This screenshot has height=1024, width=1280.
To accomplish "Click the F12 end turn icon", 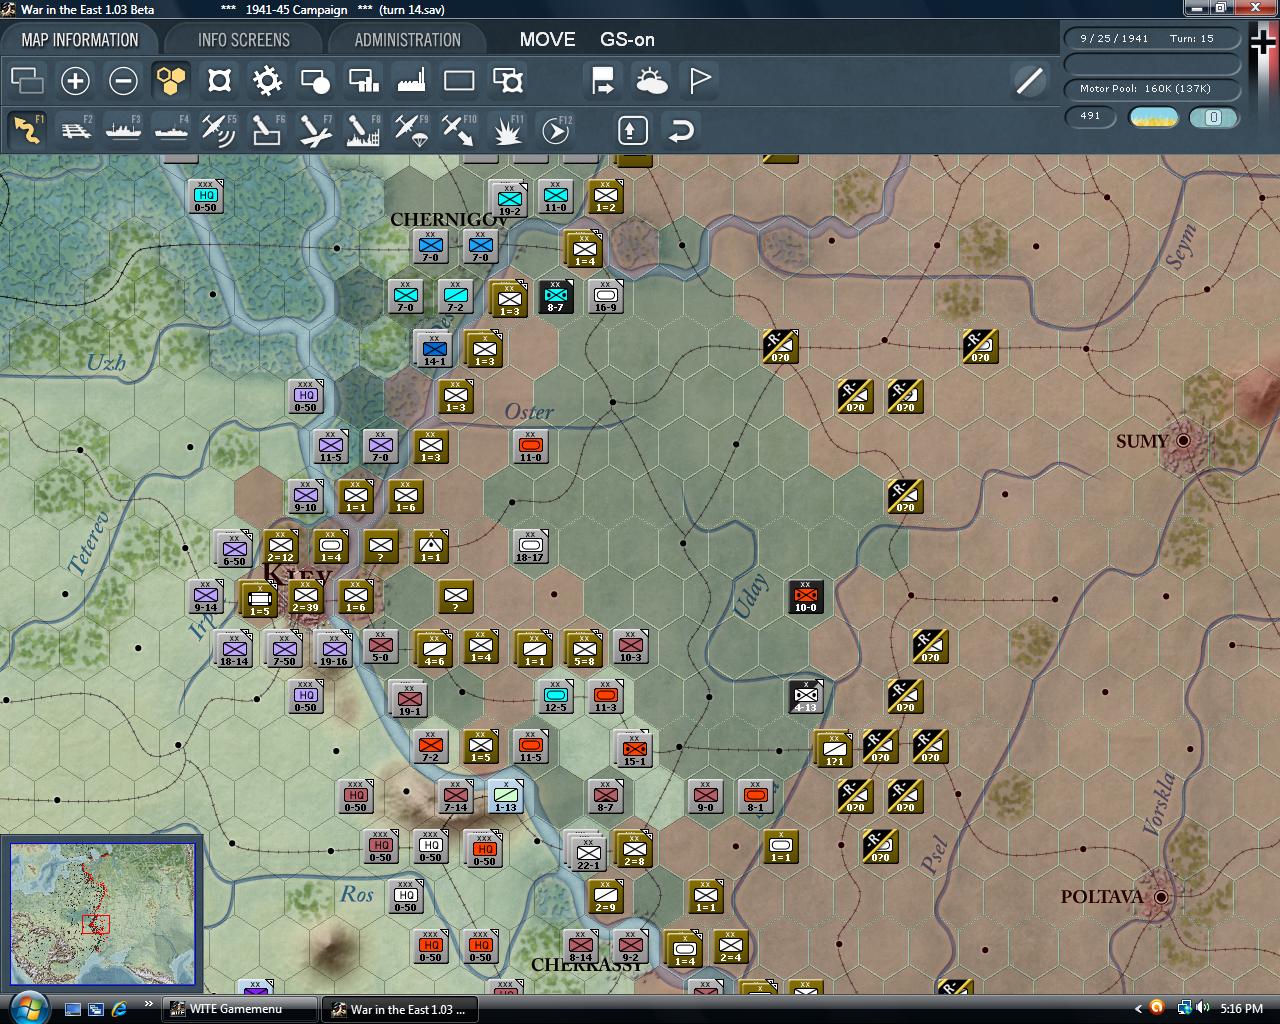I will (556, 130).
